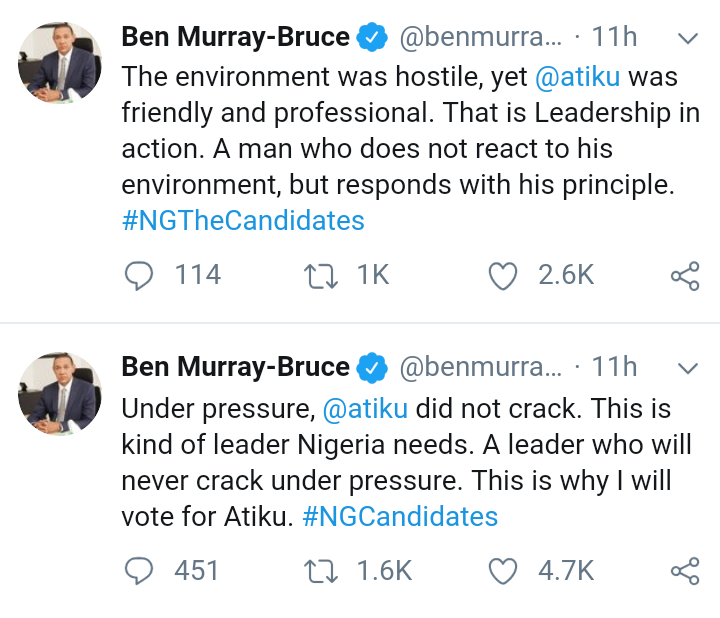
Task: Expand the first tweet's options chevron
Action: tap(688, 39)
